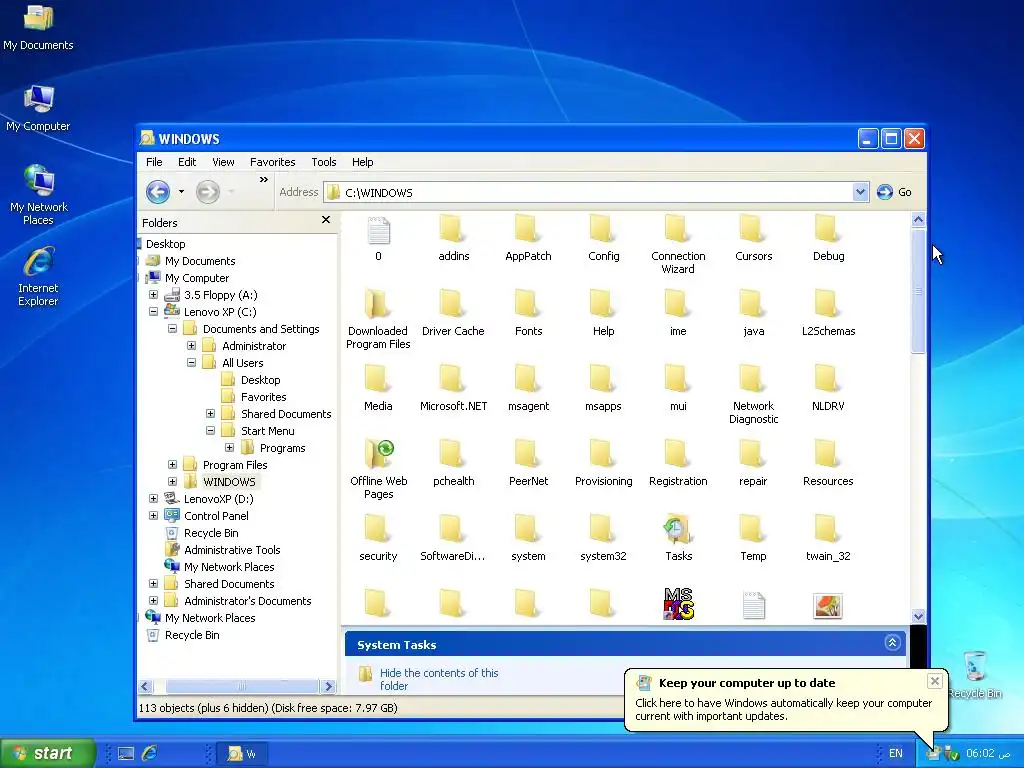Viewport: 1024px width, 768px height.
Task: Select the file named 0
Action: point(378,230)
